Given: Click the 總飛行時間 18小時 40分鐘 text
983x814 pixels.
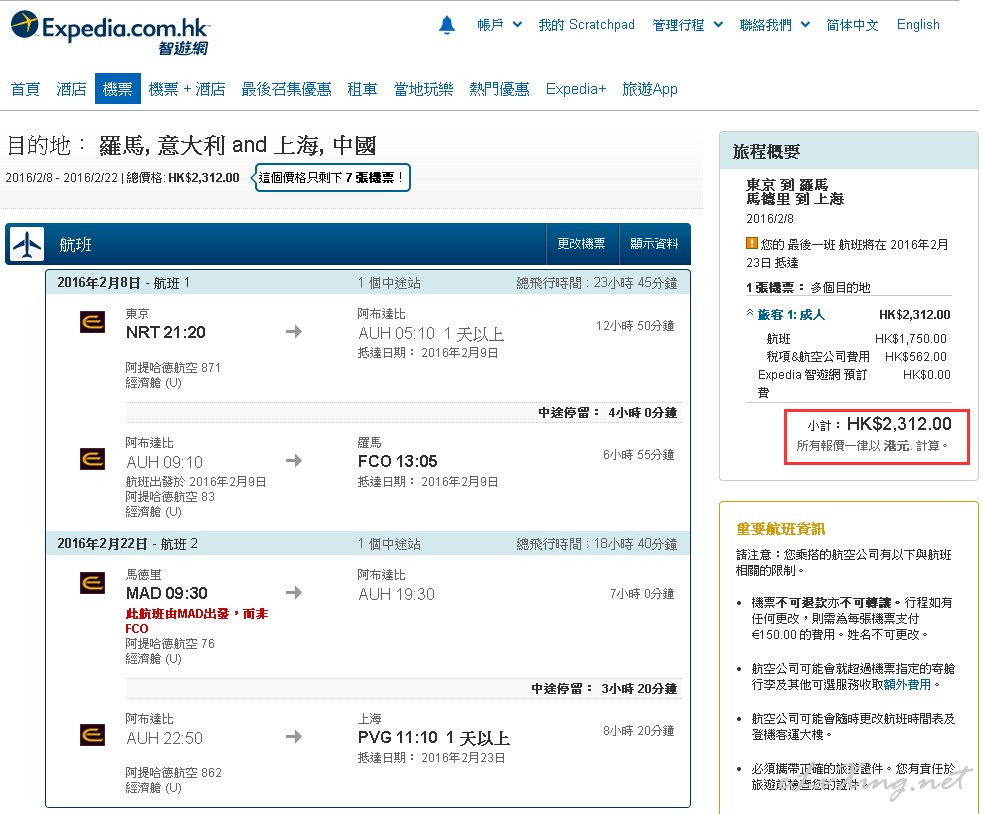Looking at the screenshot, I should [x=596, y=544].
